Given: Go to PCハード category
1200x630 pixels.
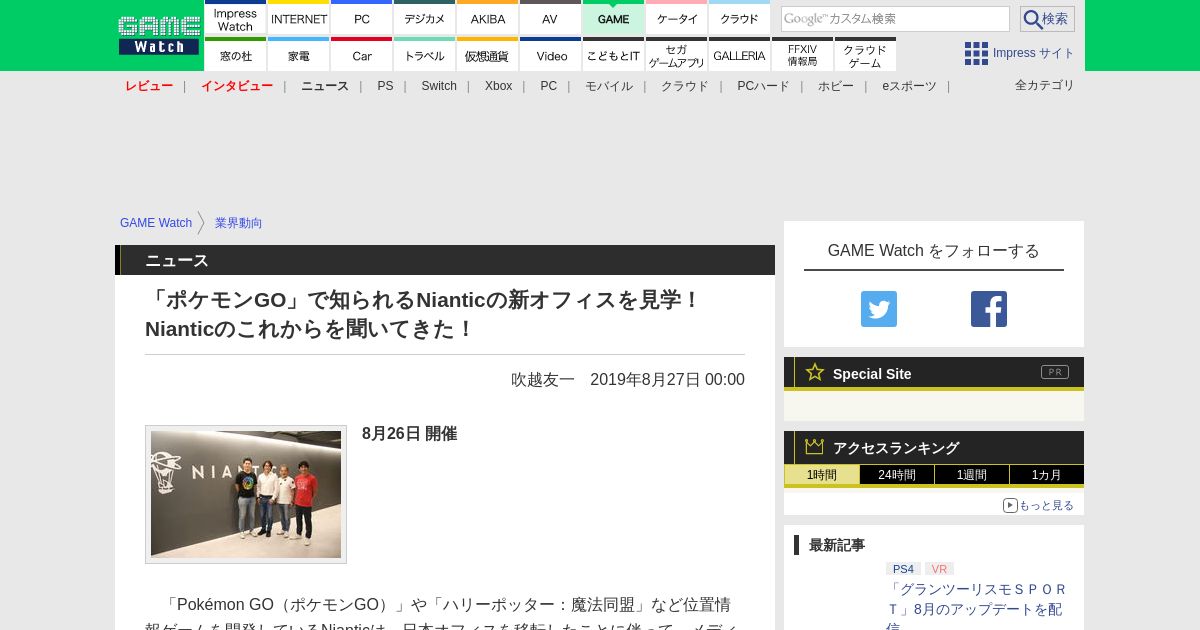Looking at the screenshot, I should pos(763,86).
